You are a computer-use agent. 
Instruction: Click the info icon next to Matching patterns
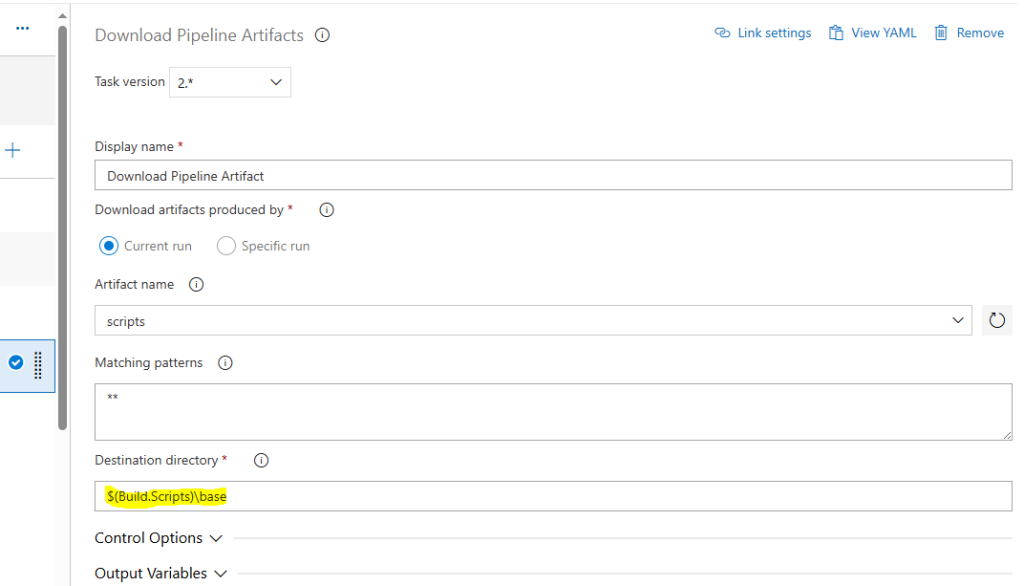tap(225, 363)
